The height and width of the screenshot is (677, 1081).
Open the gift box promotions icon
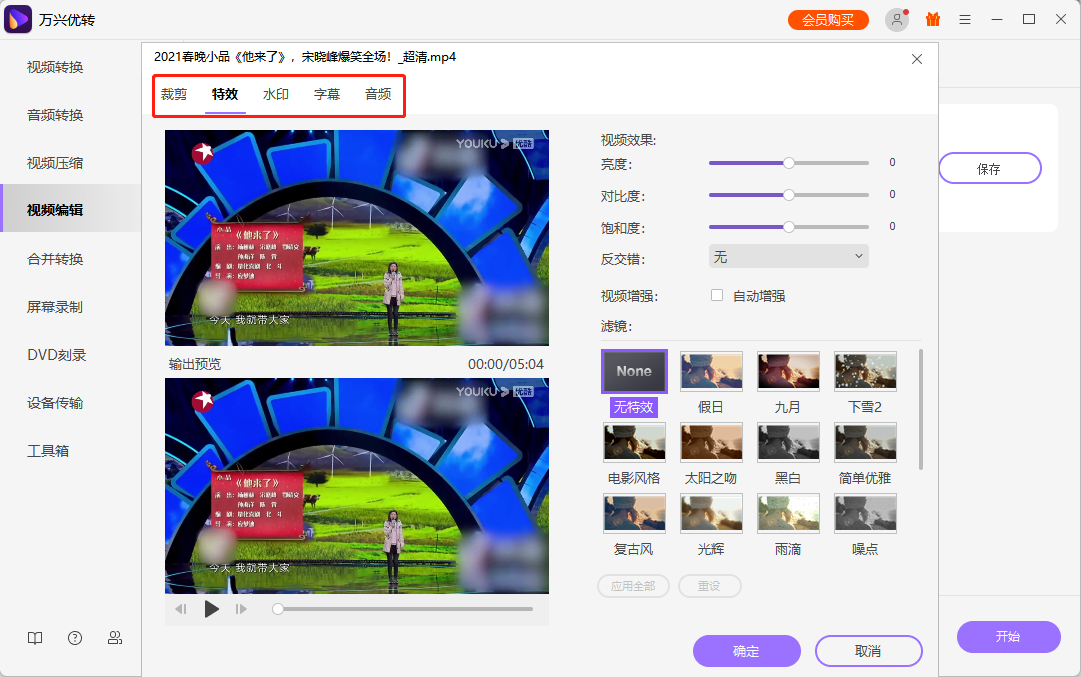[933, 19]
